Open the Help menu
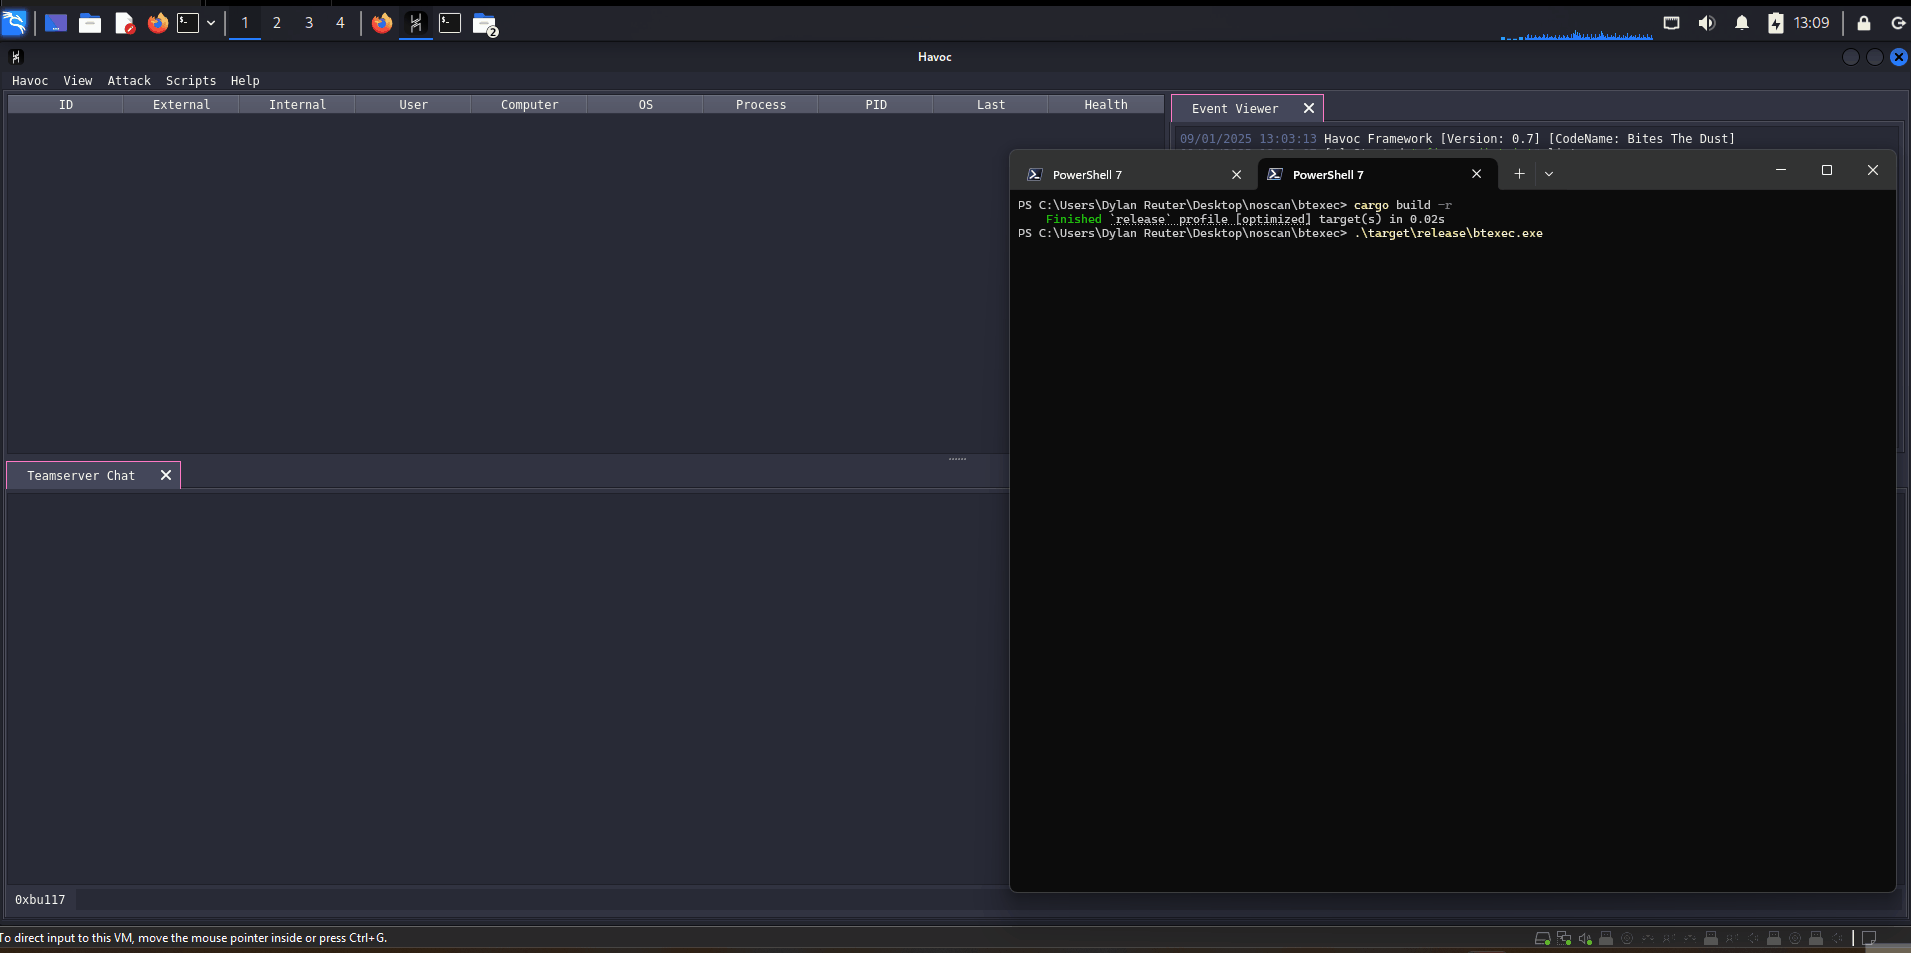 [245, 81]
